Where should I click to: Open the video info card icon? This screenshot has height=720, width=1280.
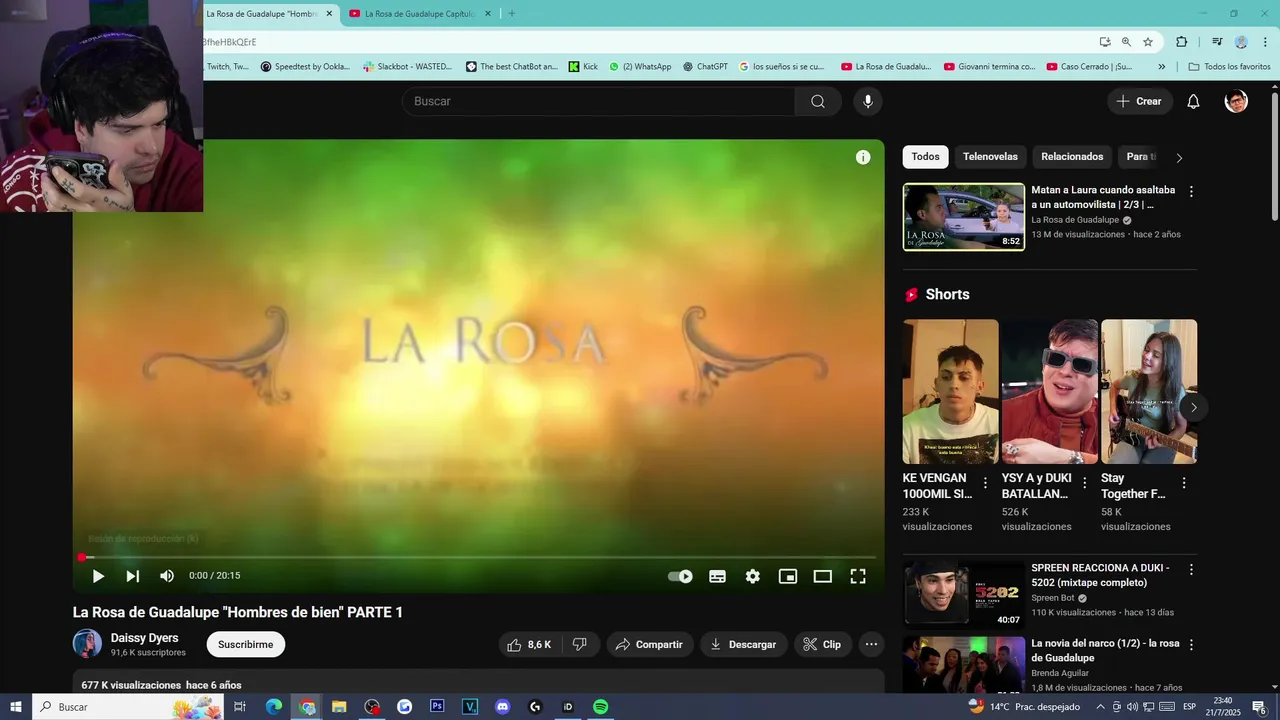pos(863,157)
